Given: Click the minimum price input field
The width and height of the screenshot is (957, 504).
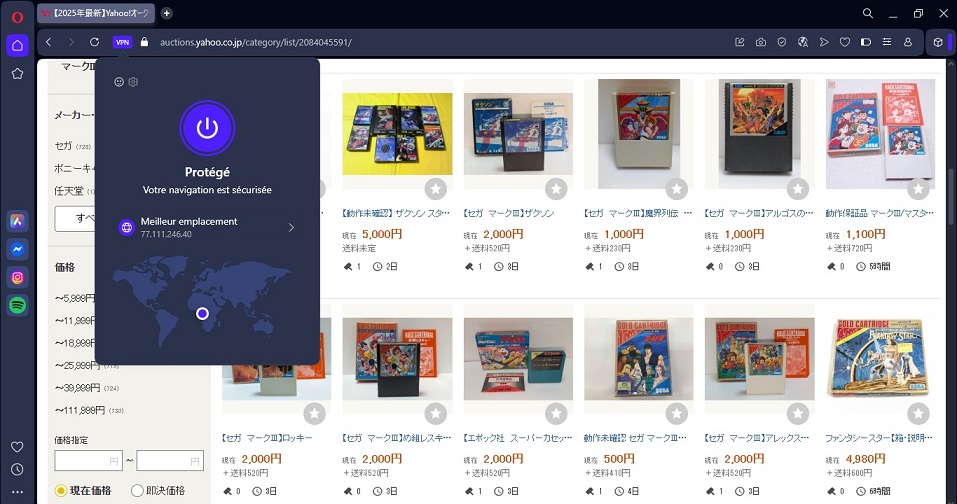Looking at the screenshot, I should pos(88,461).
